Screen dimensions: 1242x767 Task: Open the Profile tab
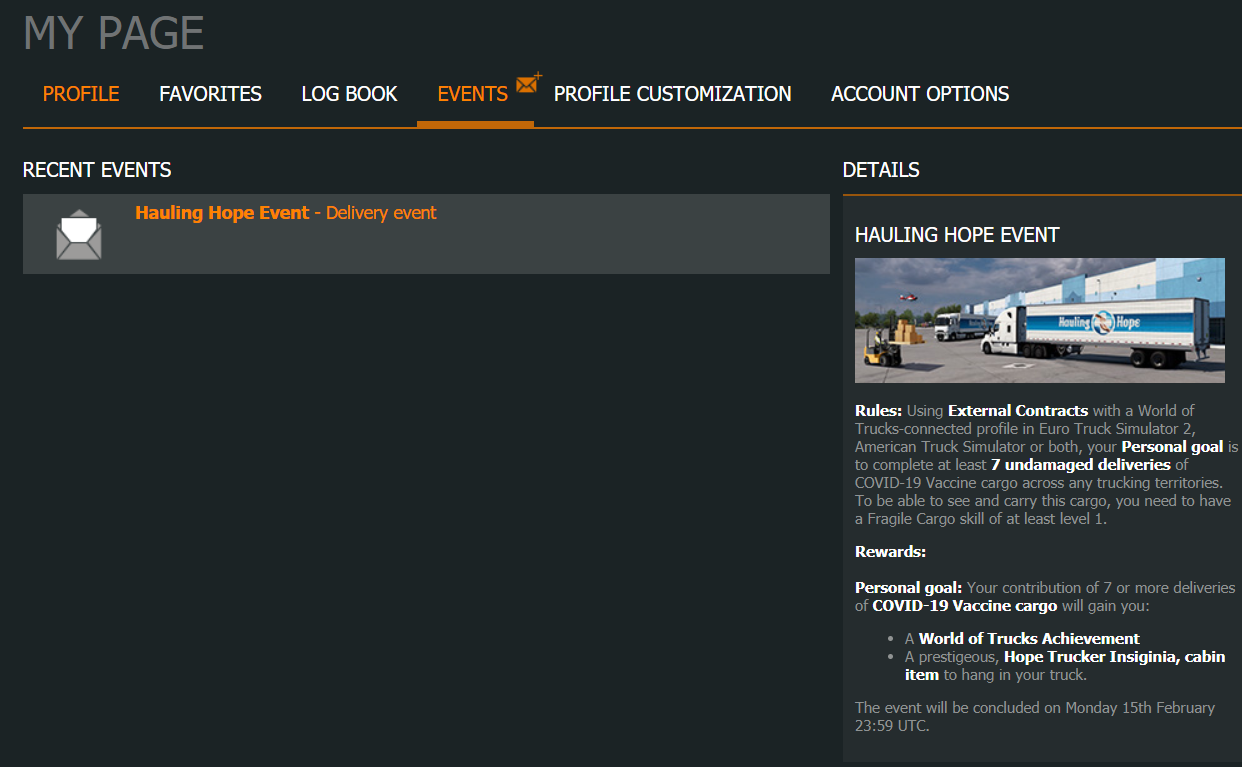81,94
